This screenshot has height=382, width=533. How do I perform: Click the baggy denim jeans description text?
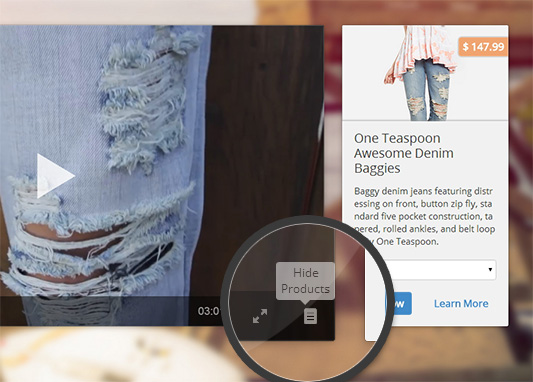point(424,216)
